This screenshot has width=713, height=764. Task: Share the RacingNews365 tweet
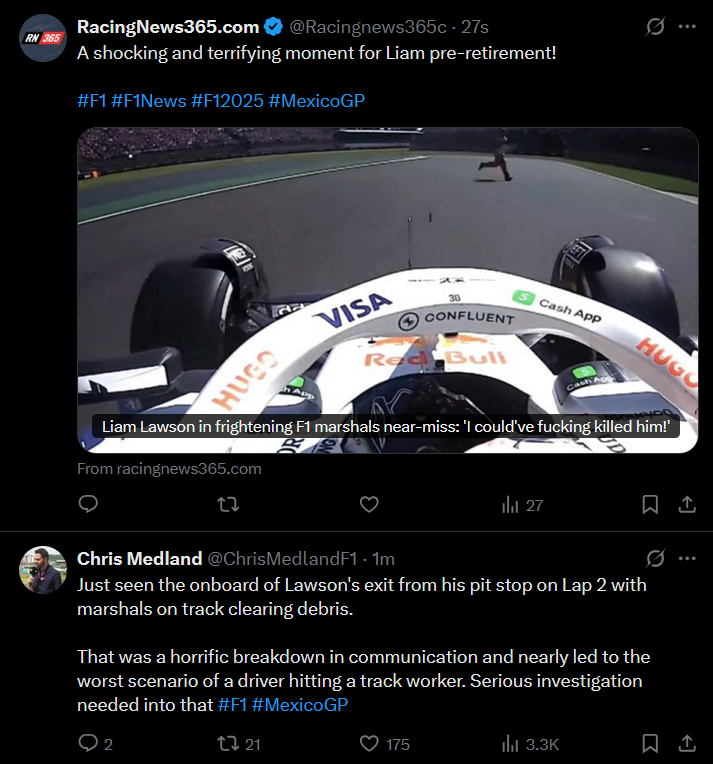[x=687, y=505]
